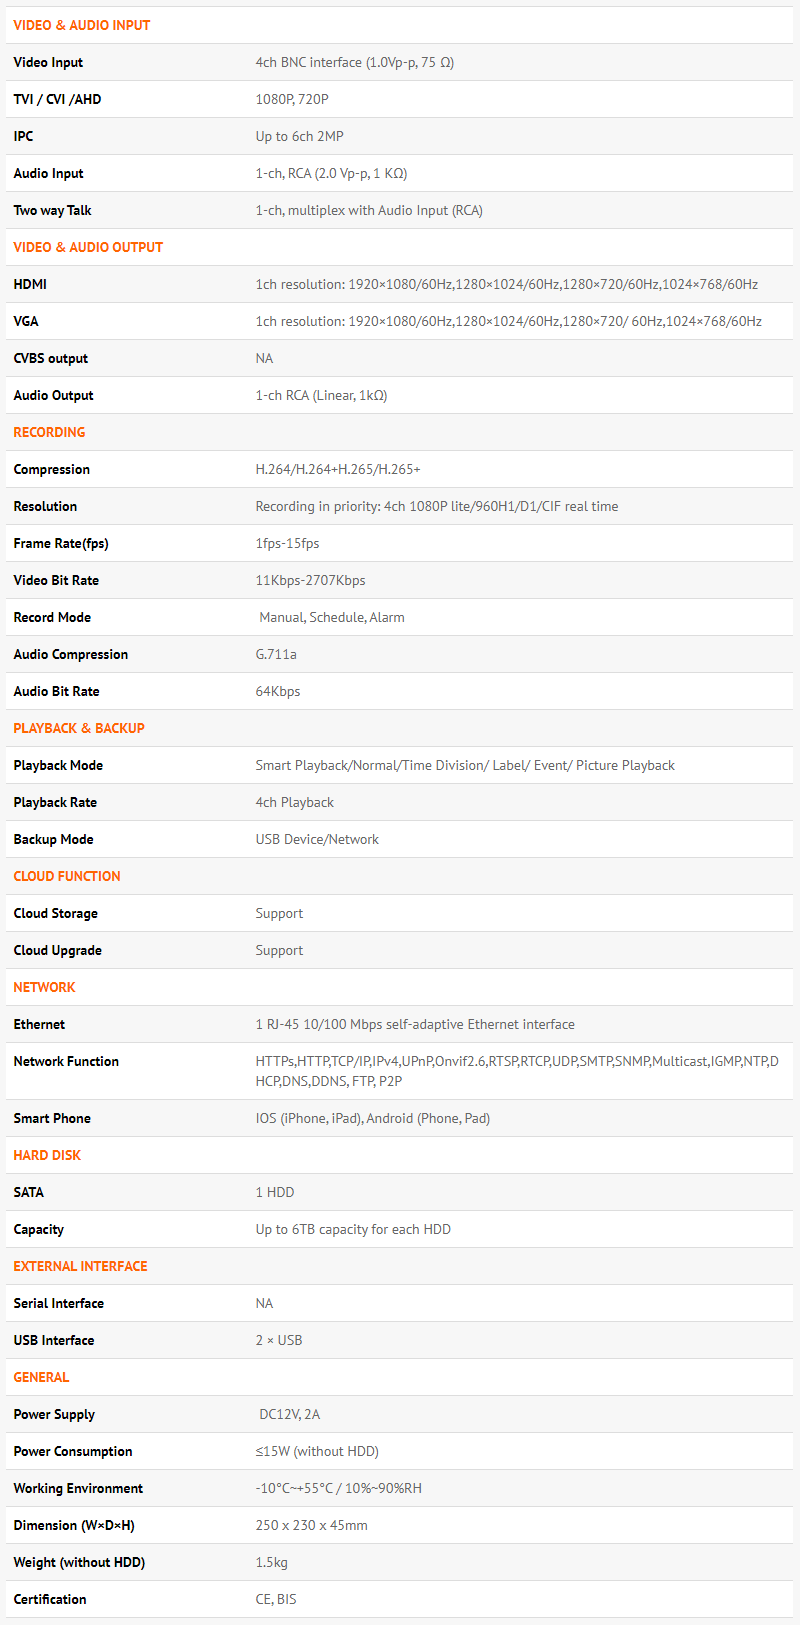Click the Certification value CE, BIS
The width and height of the screenshot is (800, 1625).
coord(276,1599)
